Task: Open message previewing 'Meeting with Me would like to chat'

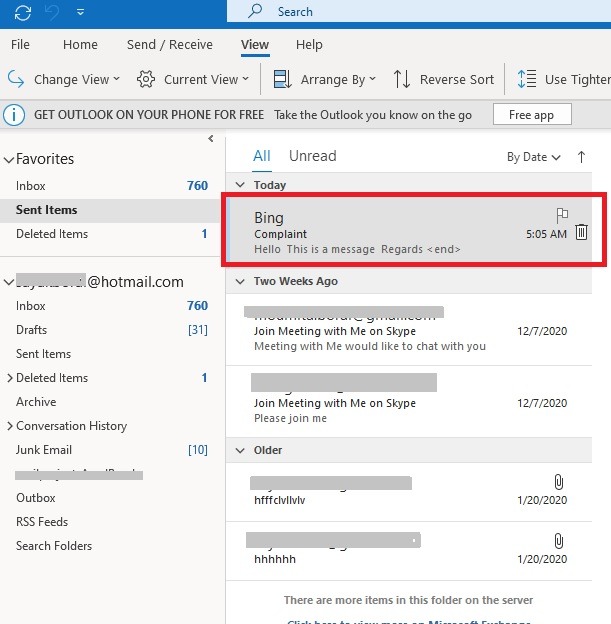Action: coord(409,330)
